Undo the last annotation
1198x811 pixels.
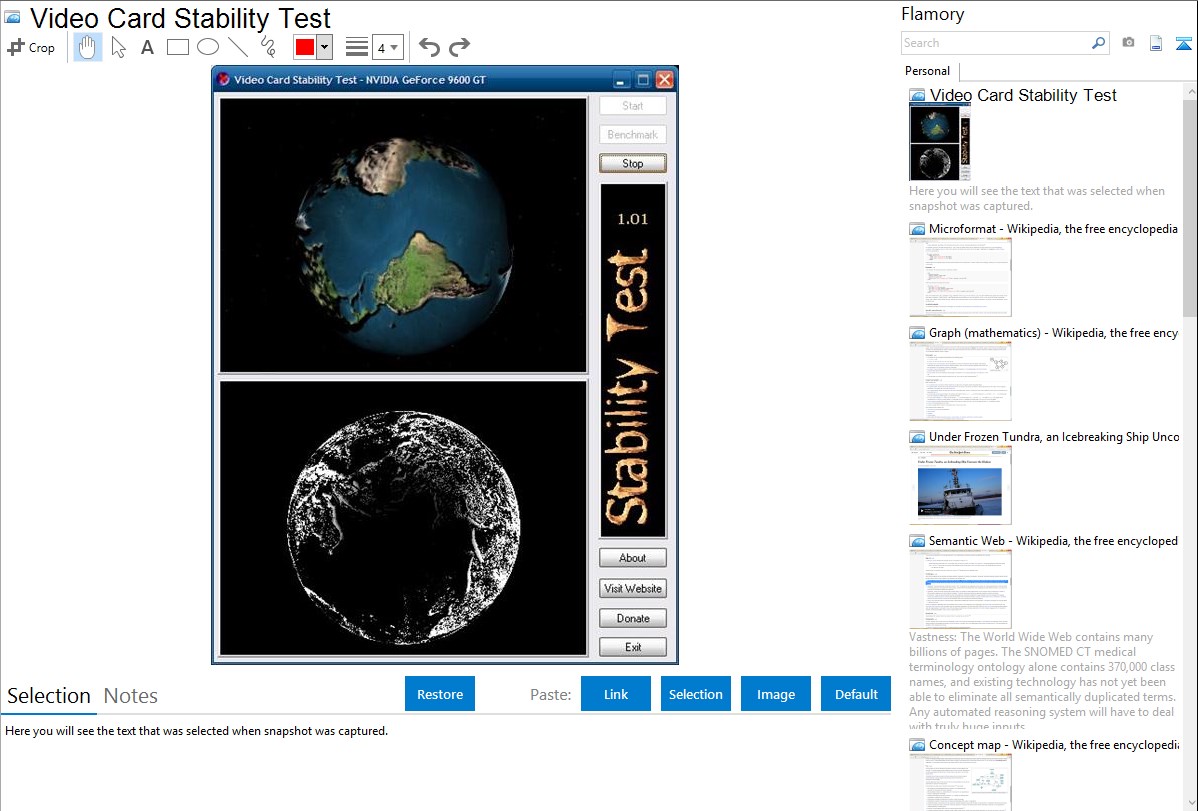(x=429, y=47)
